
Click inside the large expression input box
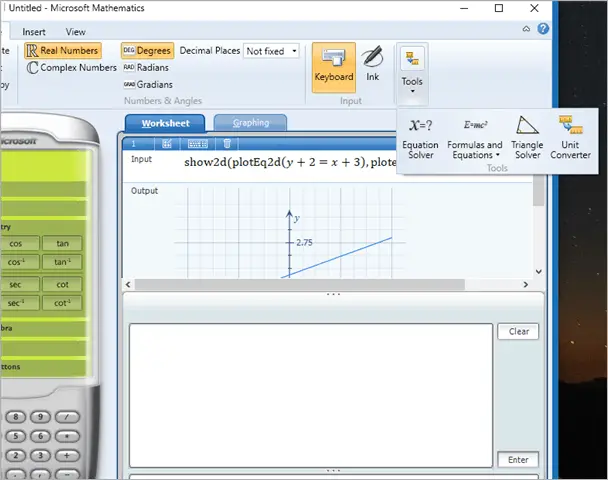[311, 395]
